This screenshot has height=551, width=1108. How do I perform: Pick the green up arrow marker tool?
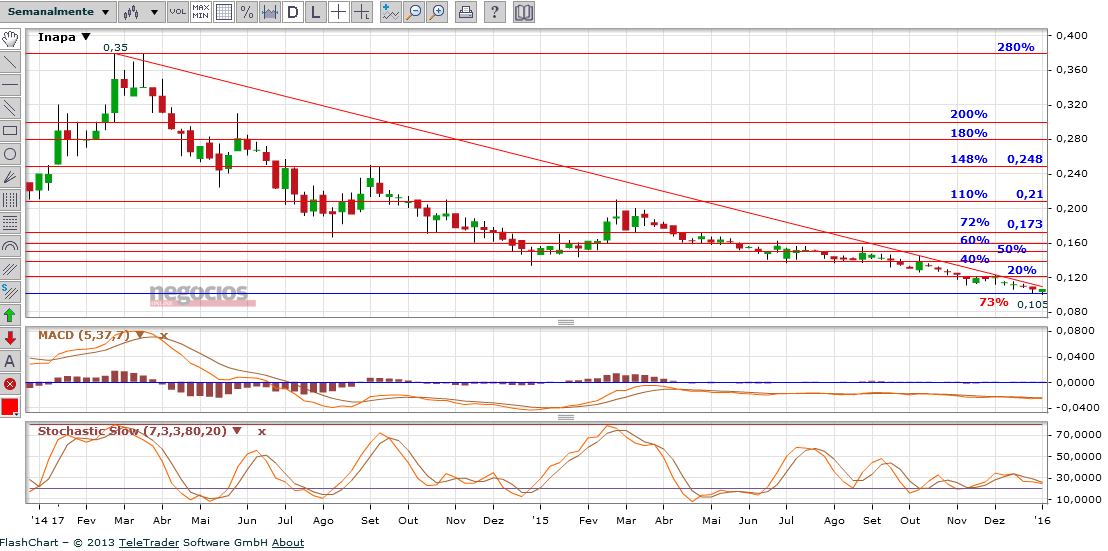tap(10, 315)
